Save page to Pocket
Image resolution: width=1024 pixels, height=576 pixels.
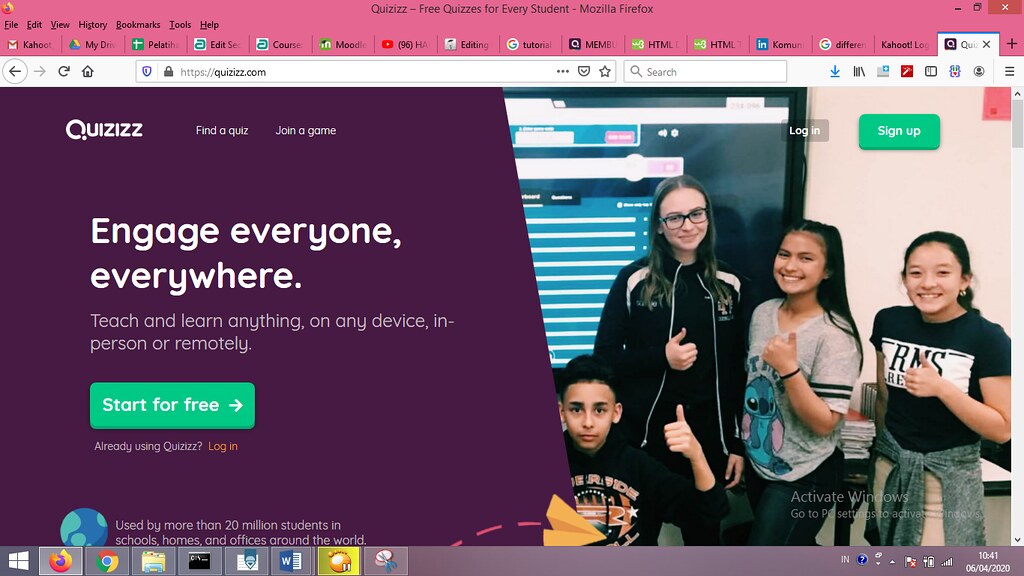point(584,72)
